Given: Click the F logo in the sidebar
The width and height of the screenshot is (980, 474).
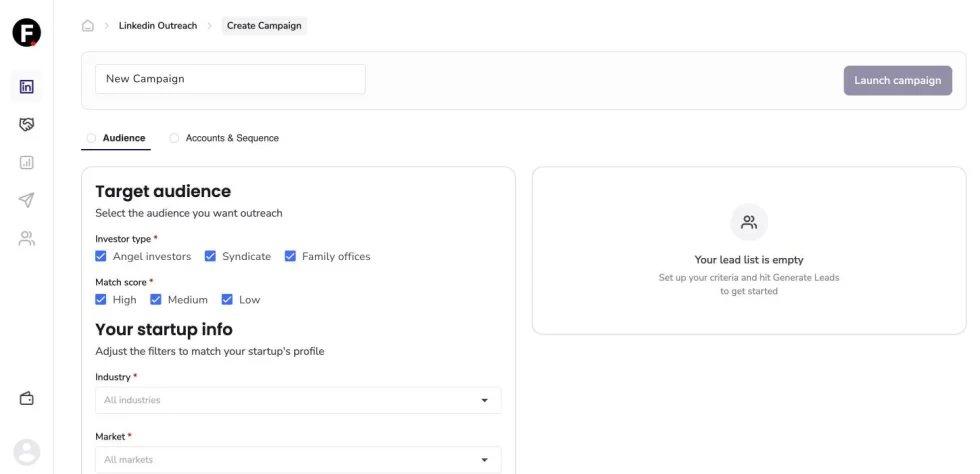Looking at the screenshot, I should pos(26,33).
